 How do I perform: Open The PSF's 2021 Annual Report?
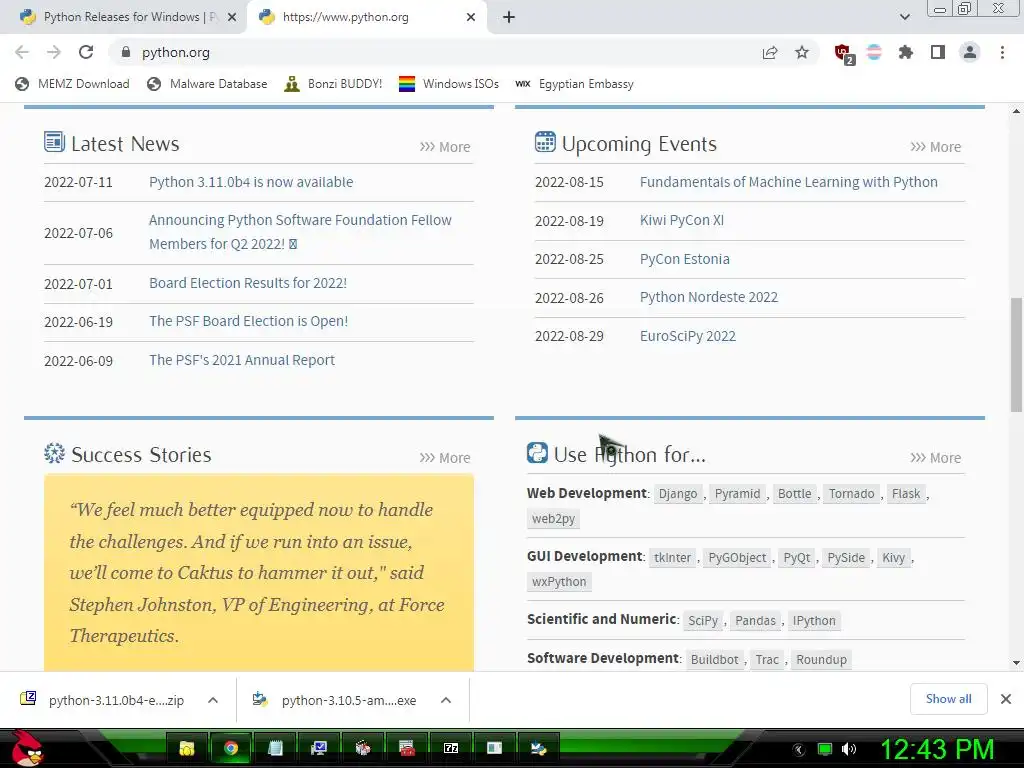(x=242, y=360)
